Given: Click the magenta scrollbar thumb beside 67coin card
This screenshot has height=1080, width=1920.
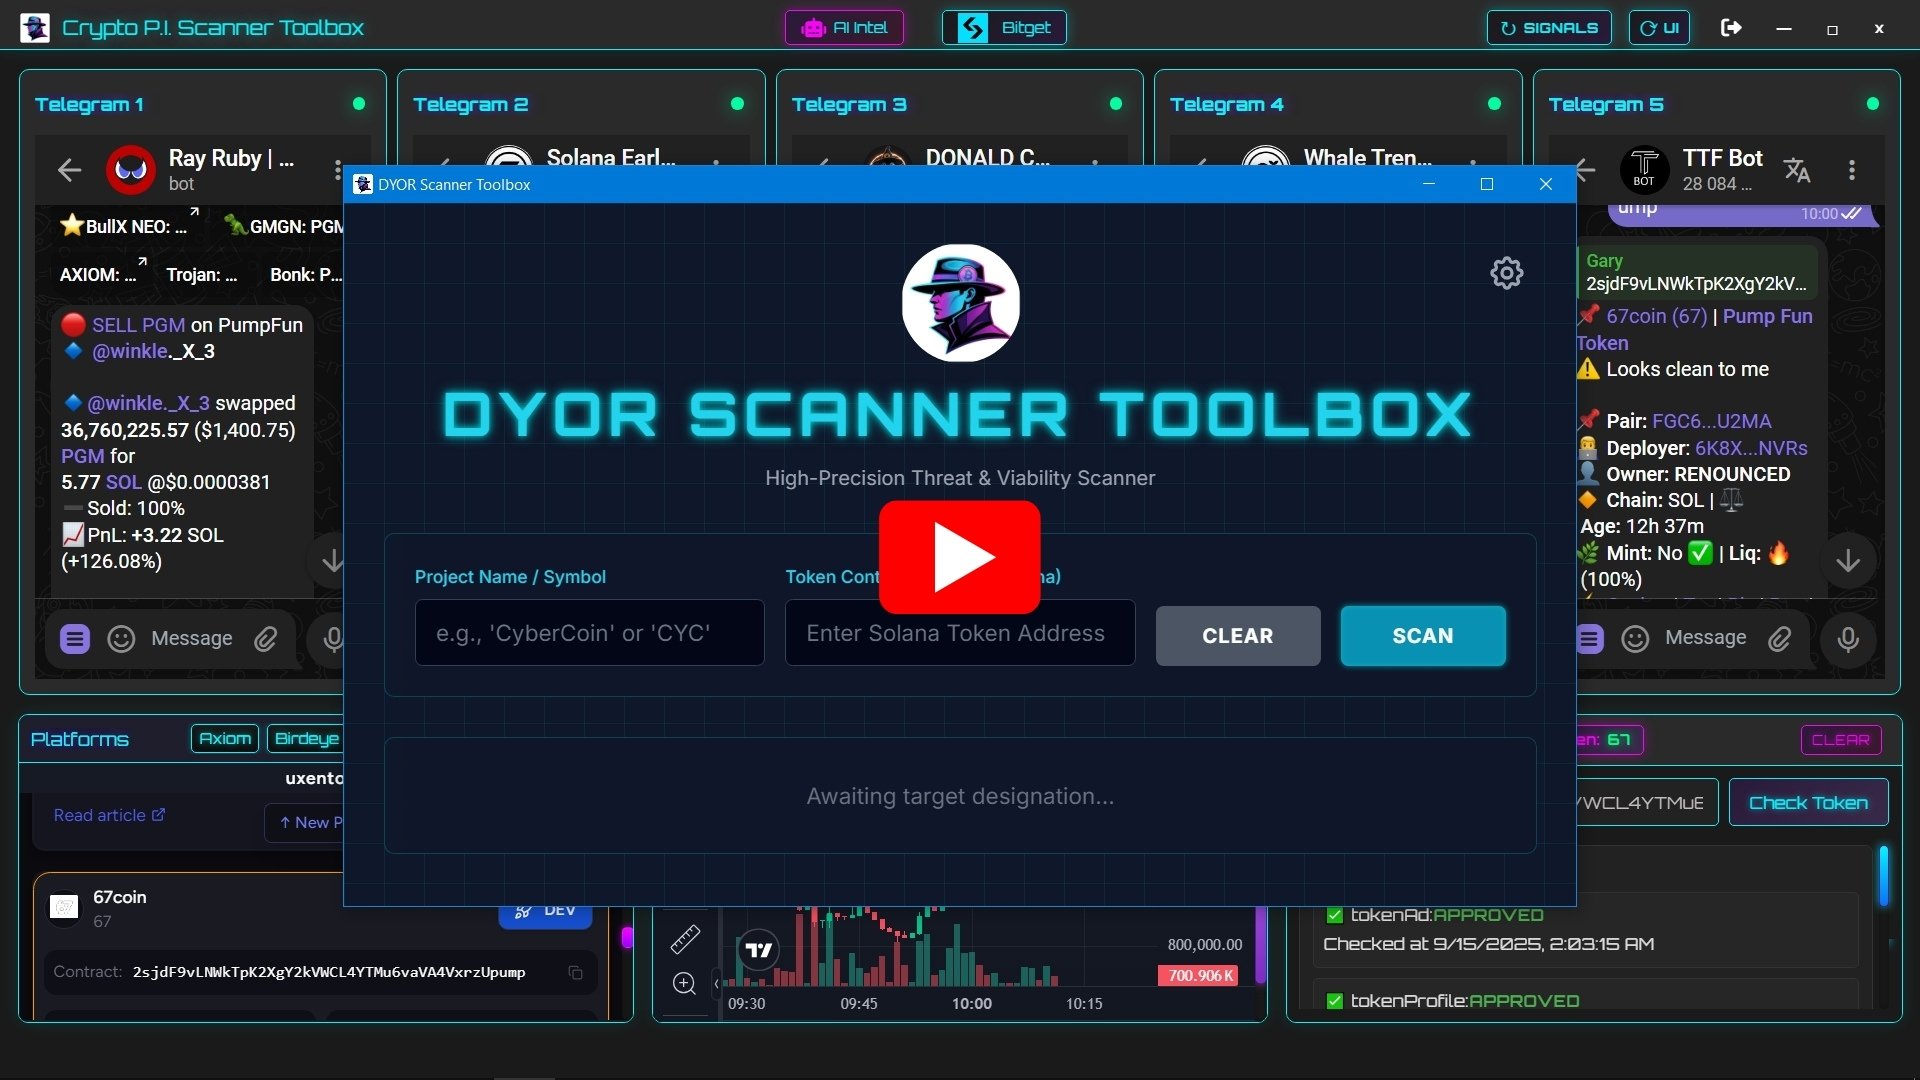Looking at the screenshot, I should 627,938.
